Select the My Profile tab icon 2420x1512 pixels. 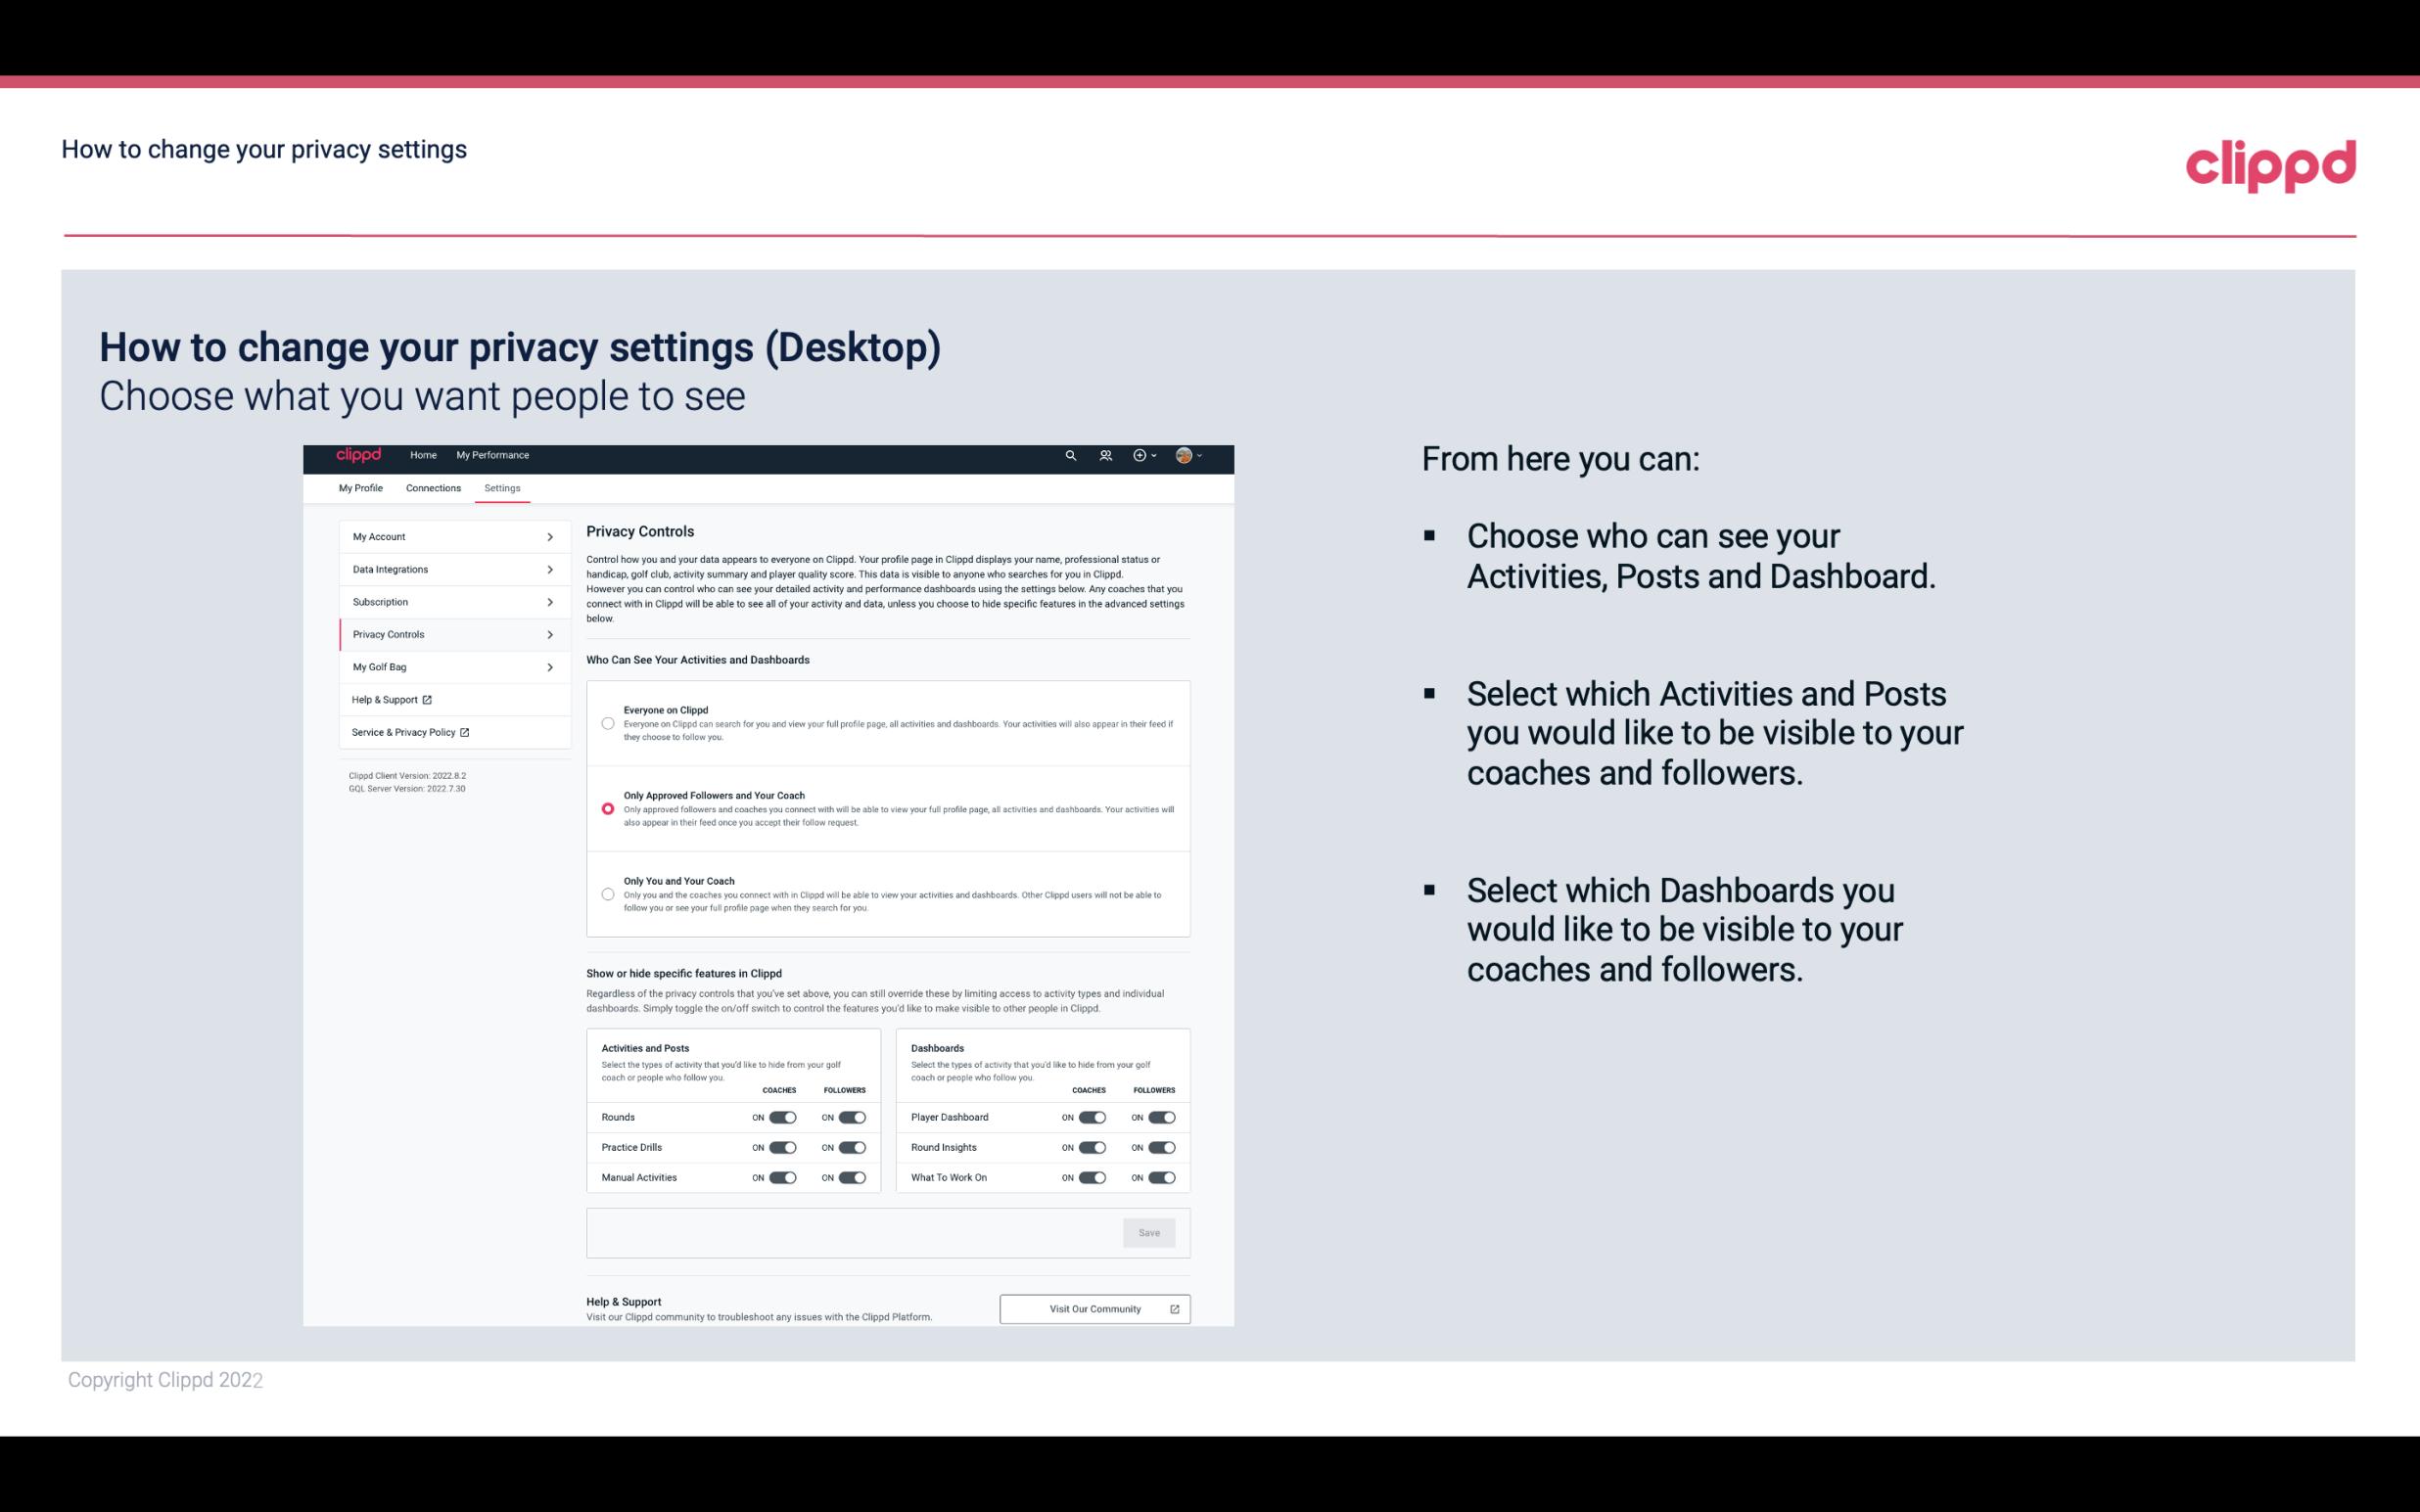362,487
